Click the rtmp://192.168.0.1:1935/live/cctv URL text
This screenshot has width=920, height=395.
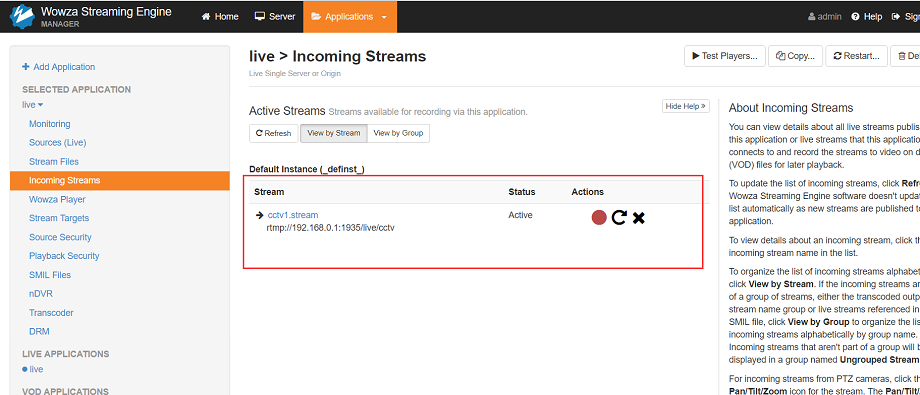click(x=330, y=228)
